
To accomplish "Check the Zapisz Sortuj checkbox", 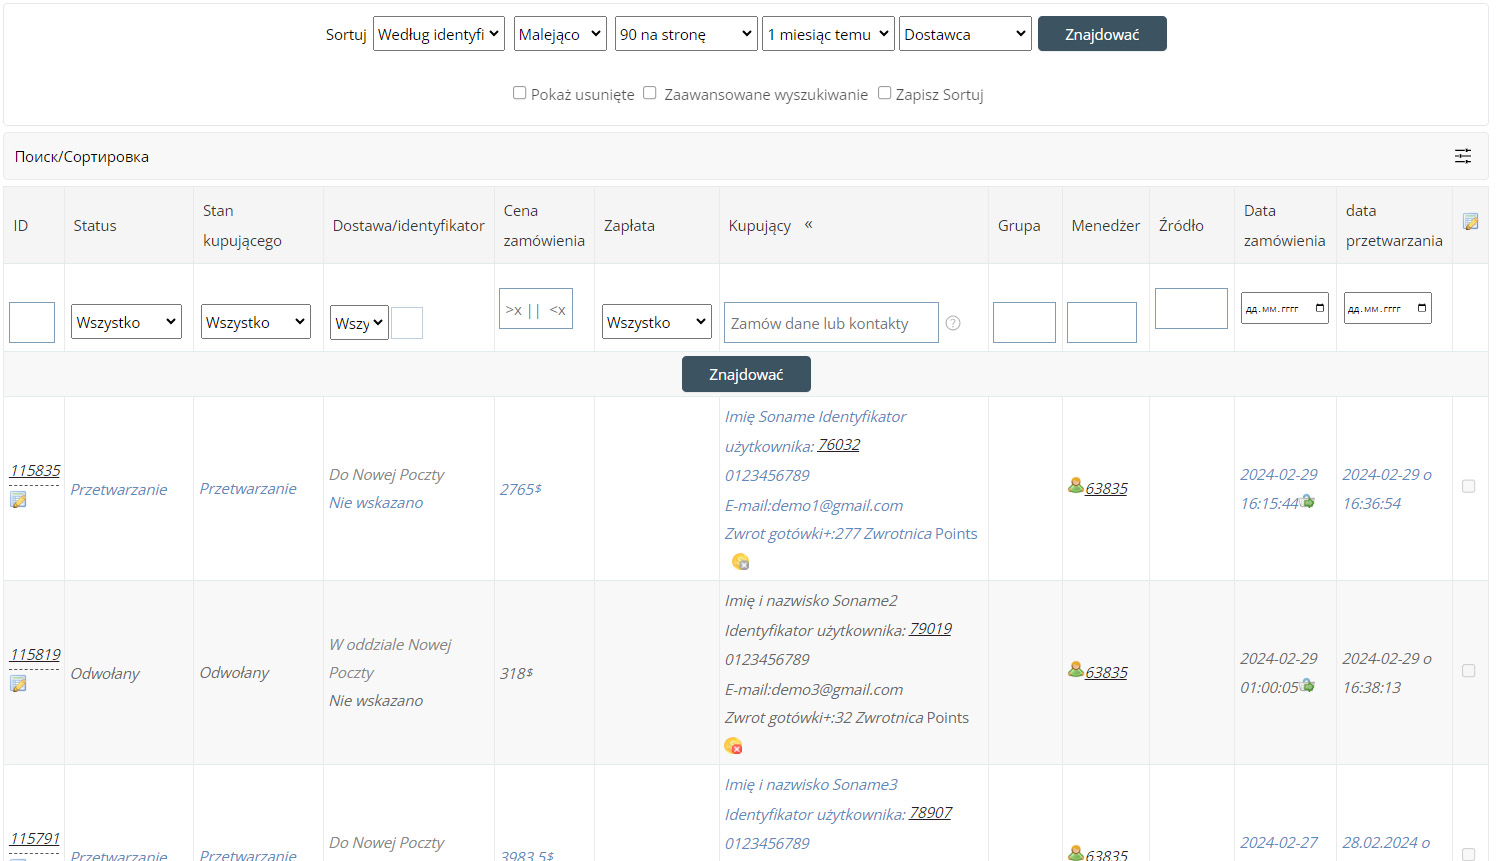I will pos(884,93).
